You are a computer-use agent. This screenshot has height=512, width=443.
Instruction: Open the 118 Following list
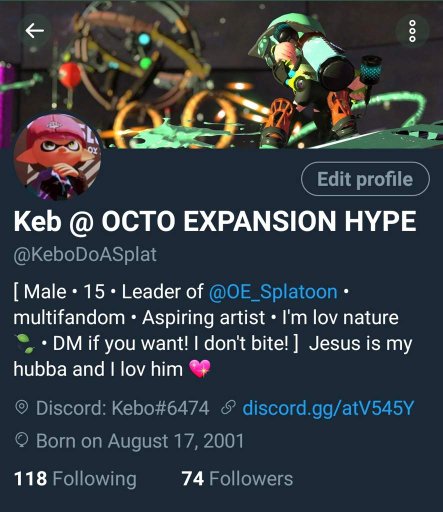(75, 479)
